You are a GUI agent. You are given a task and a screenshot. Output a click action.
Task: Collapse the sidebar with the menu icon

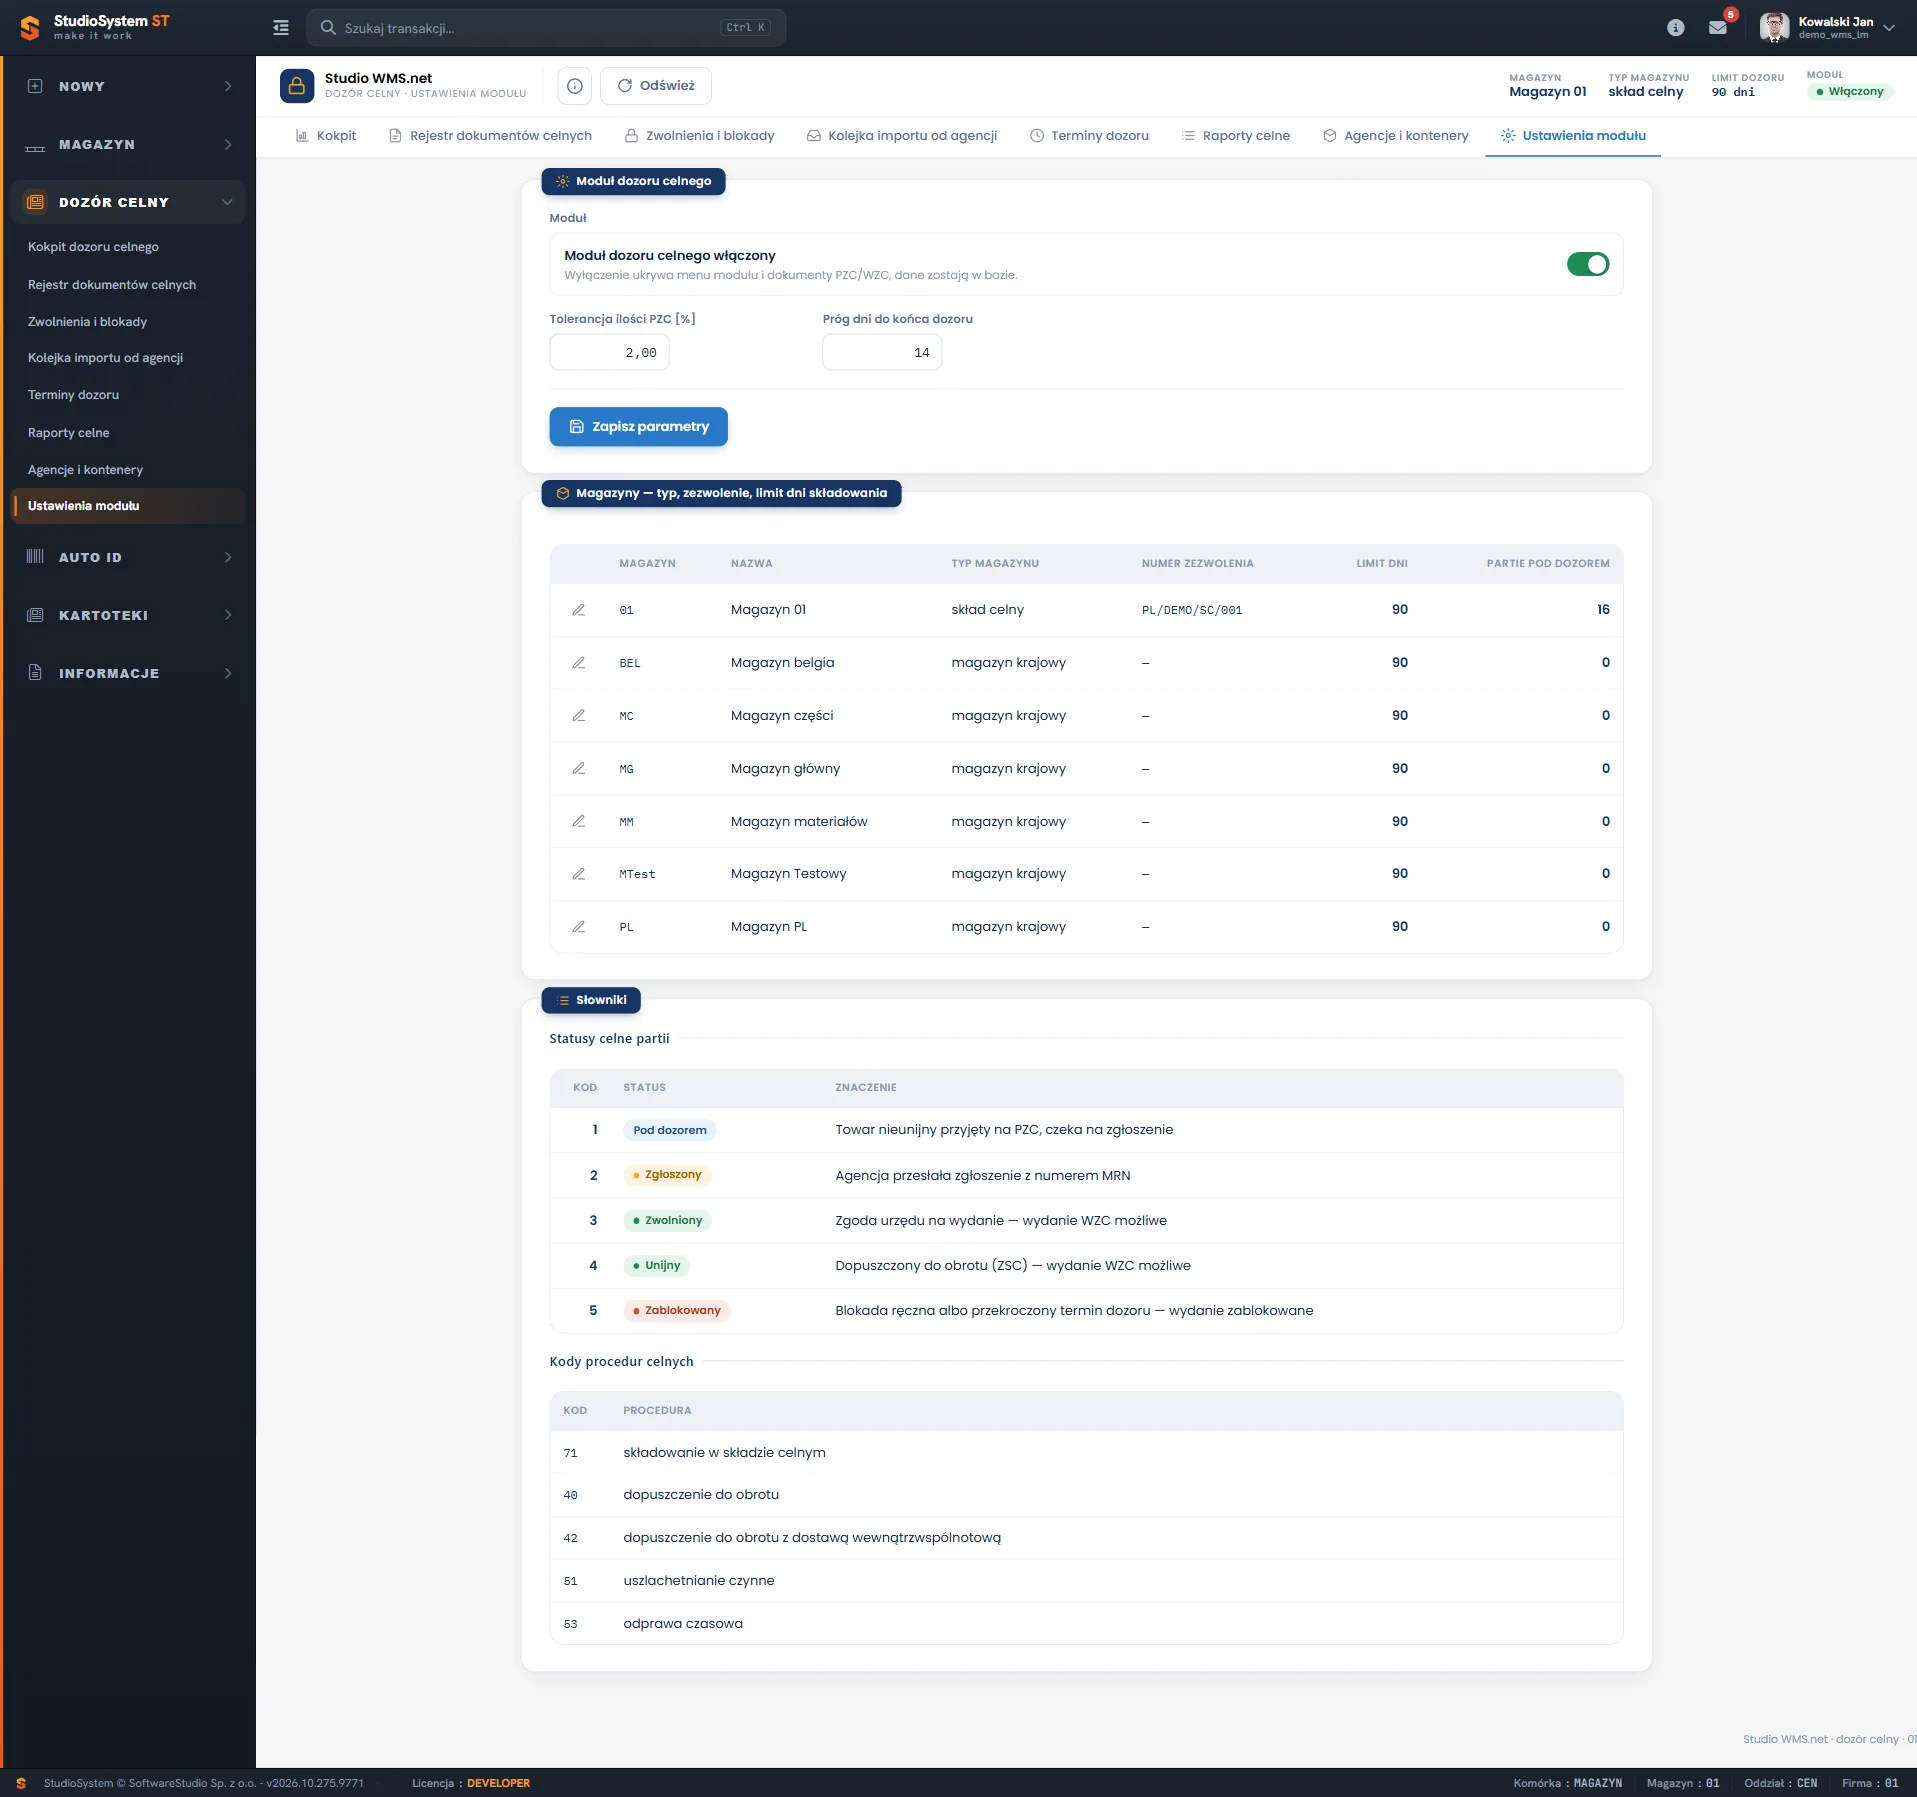coord(281,28)
